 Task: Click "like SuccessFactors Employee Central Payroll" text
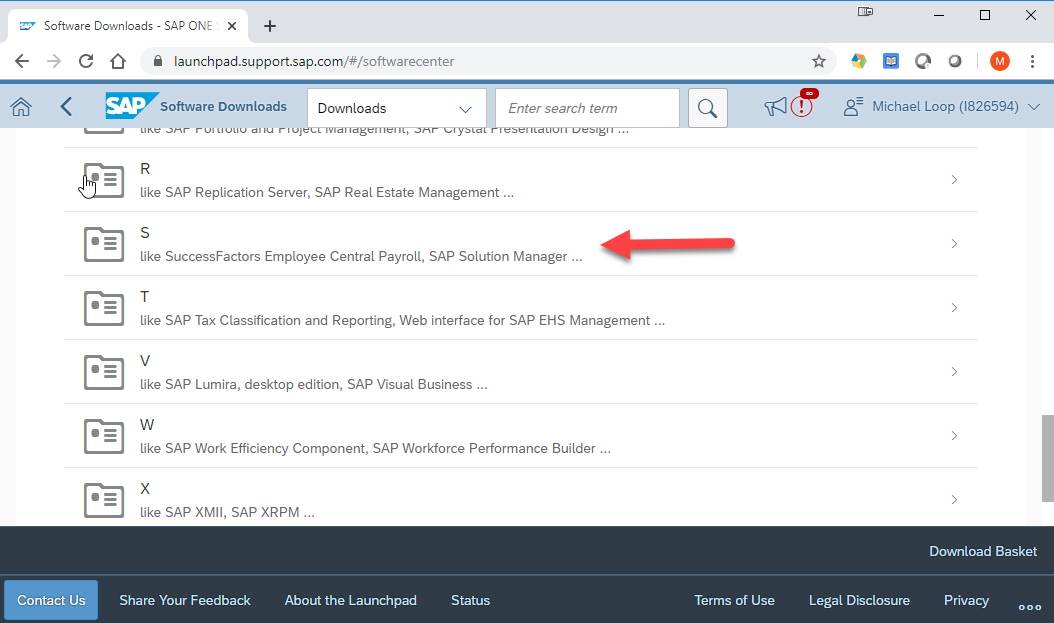pyautogui.click(x=361, y=256)
